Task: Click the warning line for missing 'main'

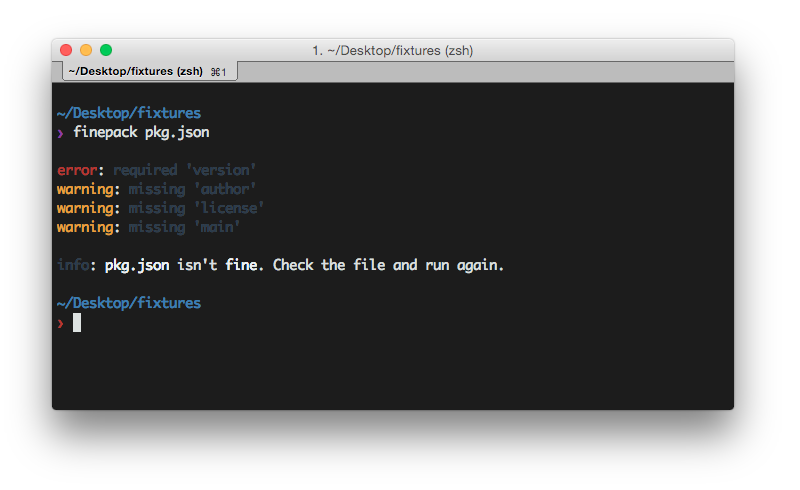Action: click(x=148, y=227)
